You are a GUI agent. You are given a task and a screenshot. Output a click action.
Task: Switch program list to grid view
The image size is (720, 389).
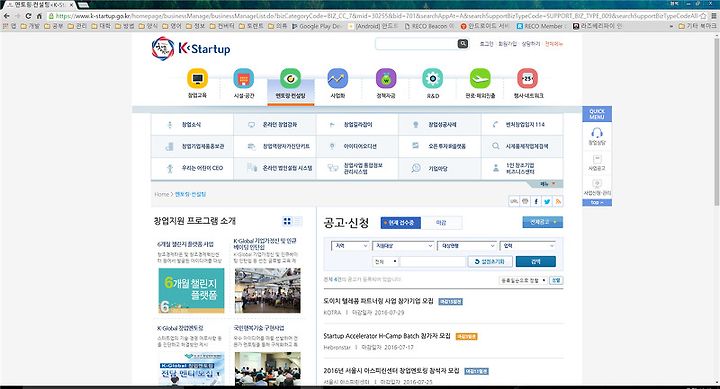(287, 221)
